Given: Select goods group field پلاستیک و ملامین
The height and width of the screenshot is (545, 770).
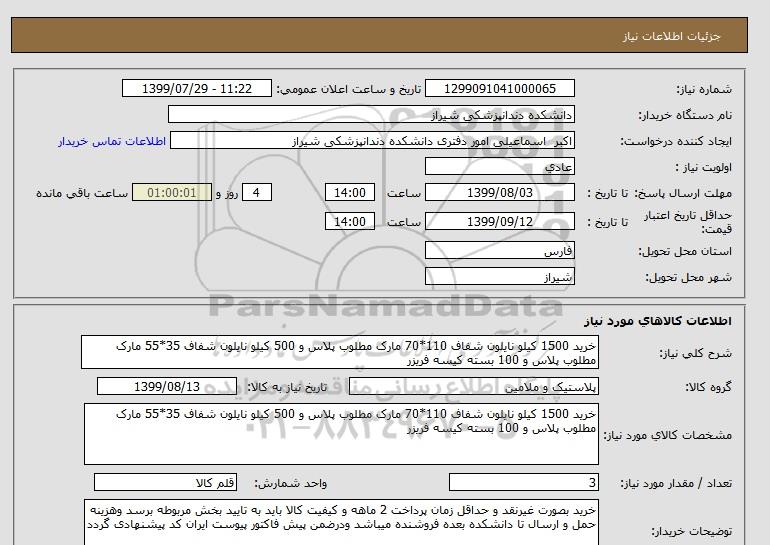Looking at the screenshot, I should 473,386.
